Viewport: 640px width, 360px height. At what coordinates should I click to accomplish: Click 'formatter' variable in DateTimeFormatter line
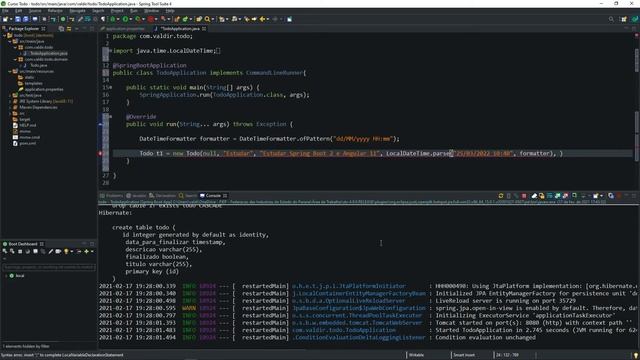tap(215, 139)
